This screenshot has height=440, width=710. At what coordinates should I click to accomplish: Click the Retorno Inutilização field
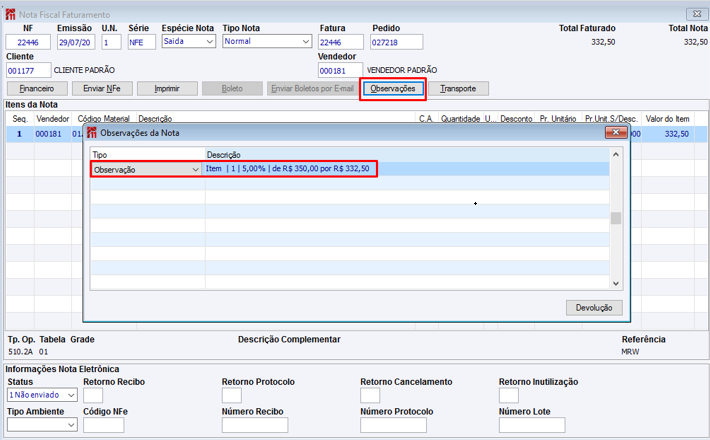509,395
